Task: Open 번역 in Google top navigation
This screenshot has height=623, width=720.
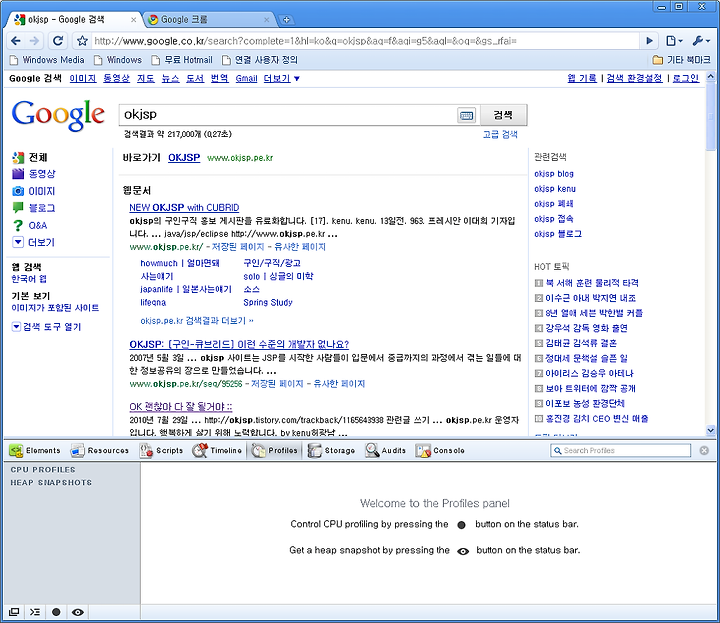Action: click(x=219, y=79)
